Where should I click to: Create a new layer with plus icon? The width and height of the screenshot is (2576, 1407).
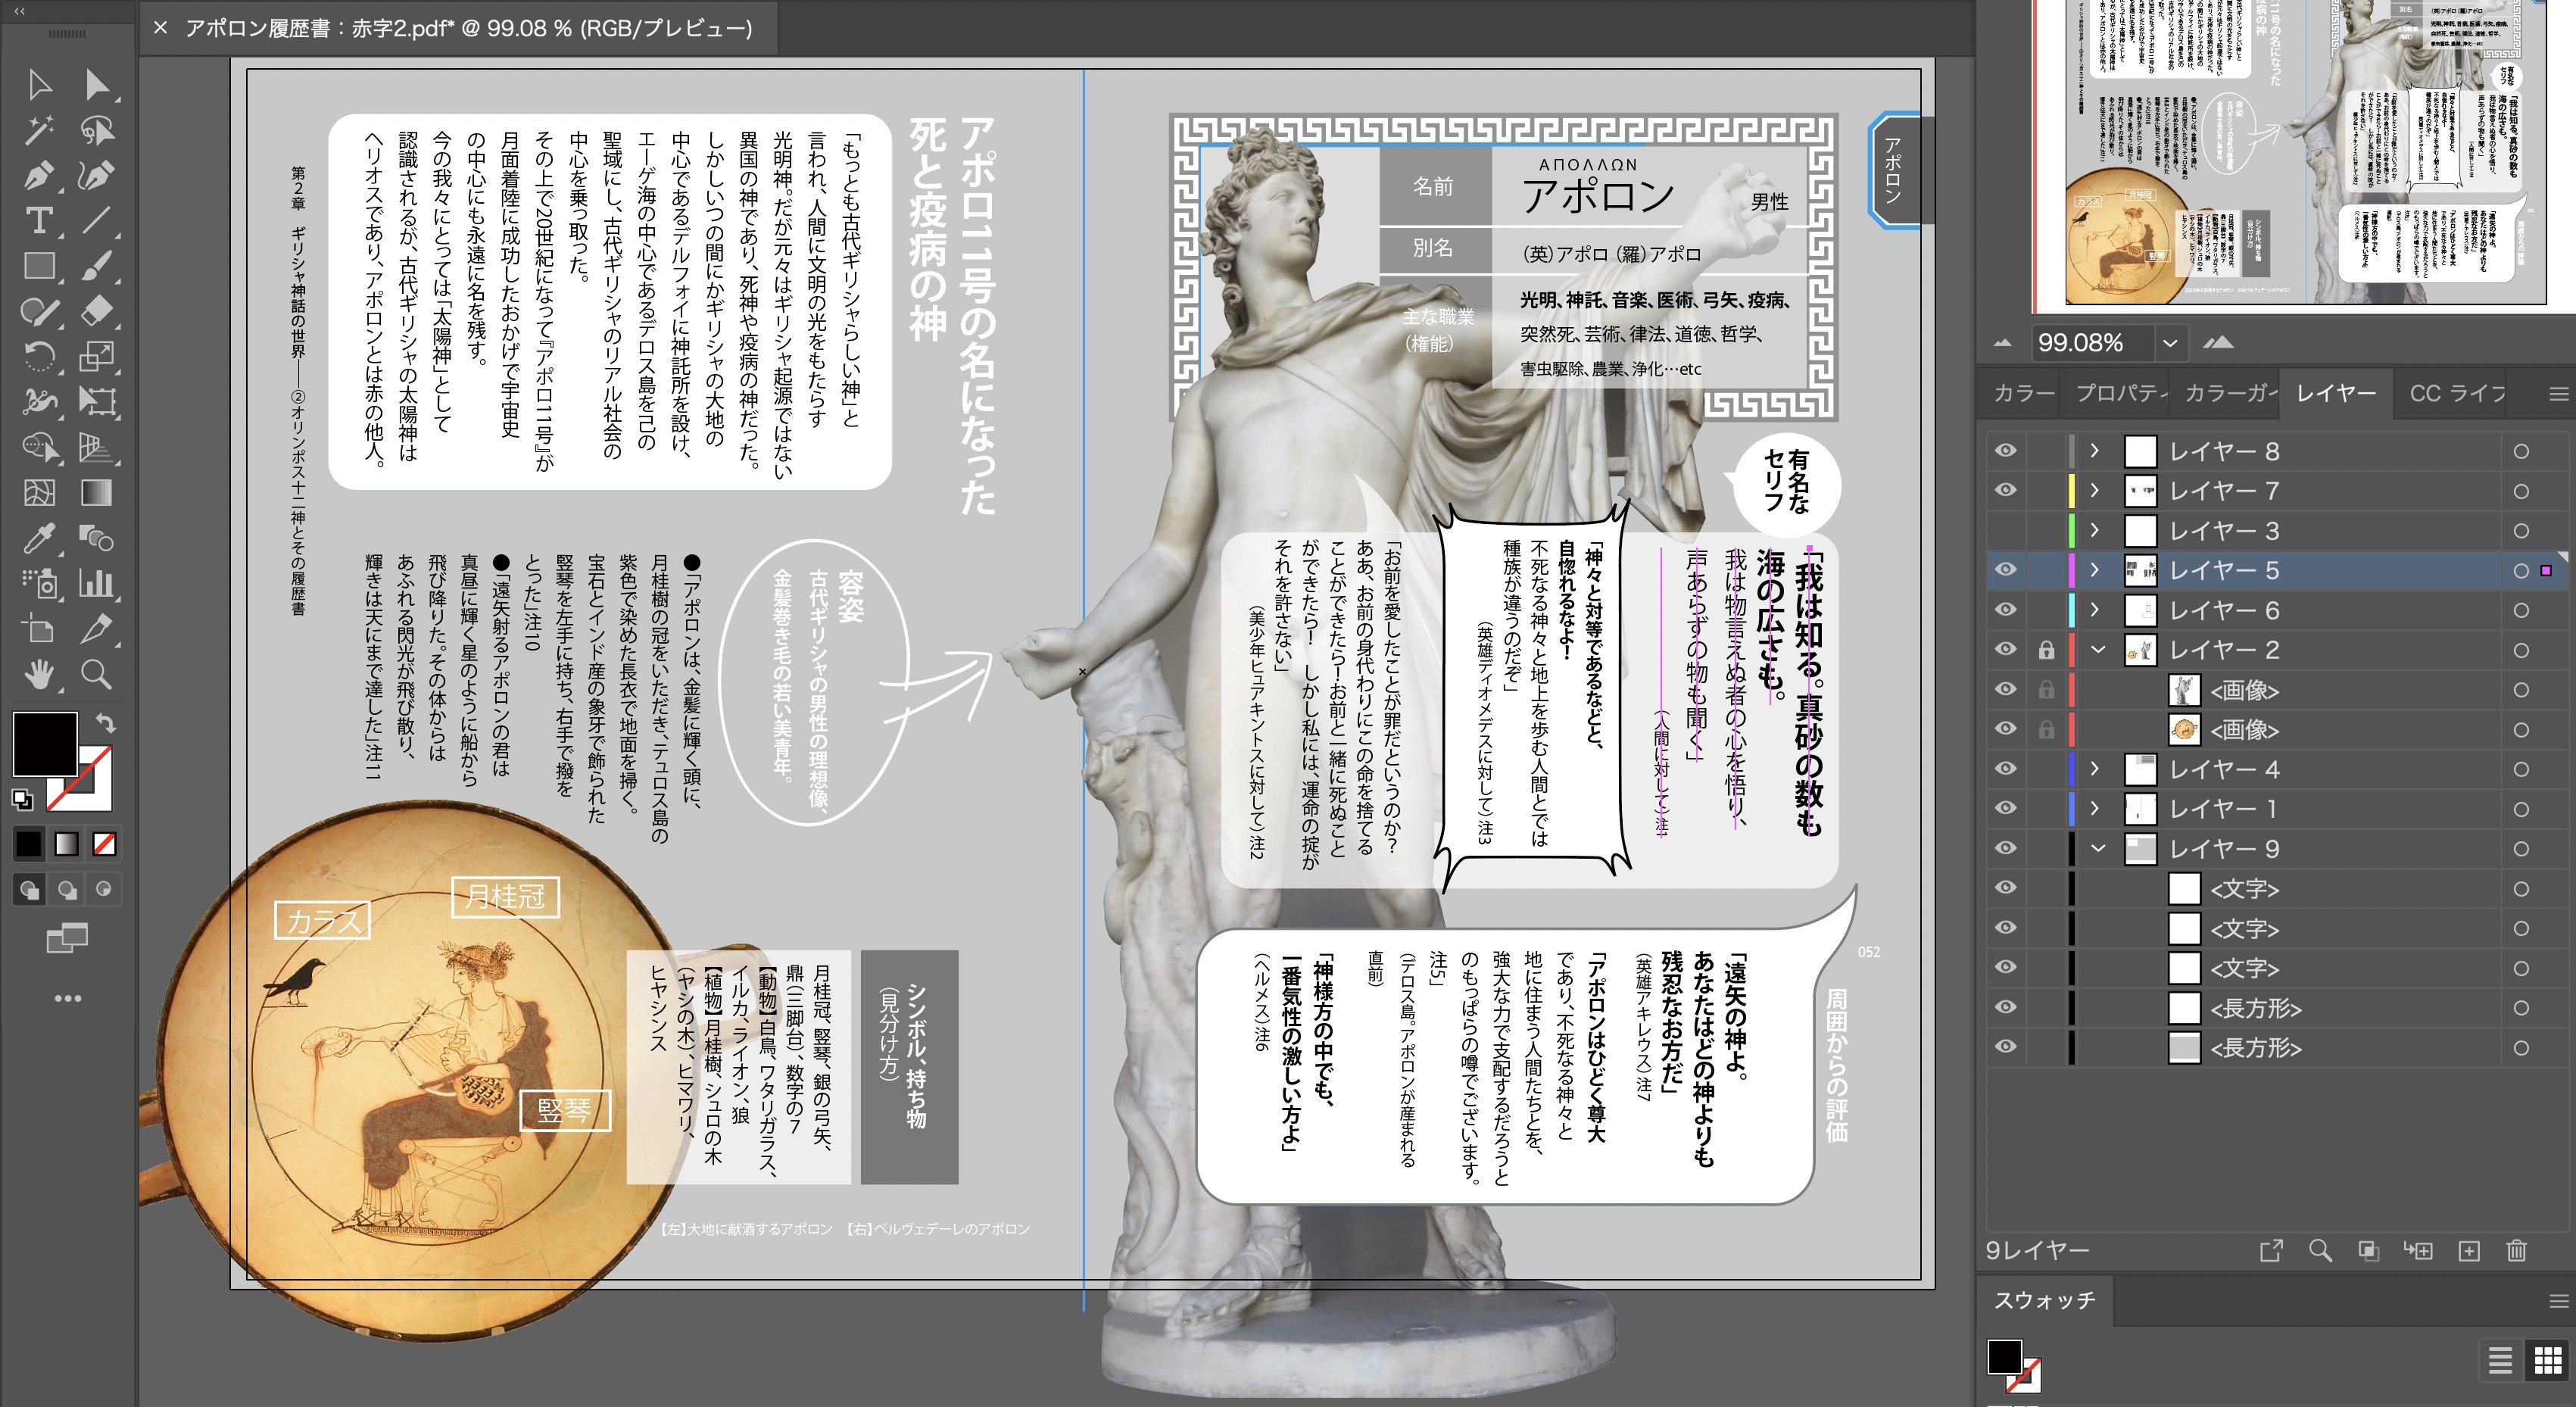coord(2469,1250)
